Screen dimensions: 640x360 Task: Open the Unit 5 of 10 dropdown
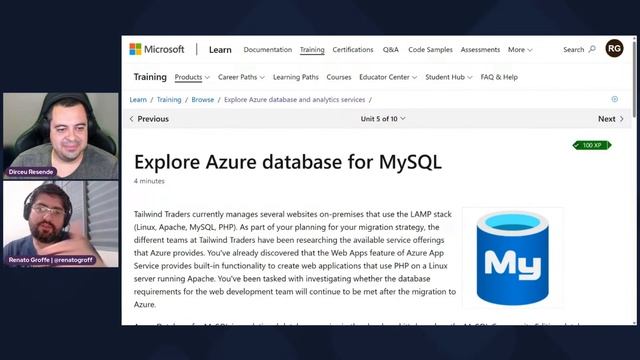click(x=383, y=119)
